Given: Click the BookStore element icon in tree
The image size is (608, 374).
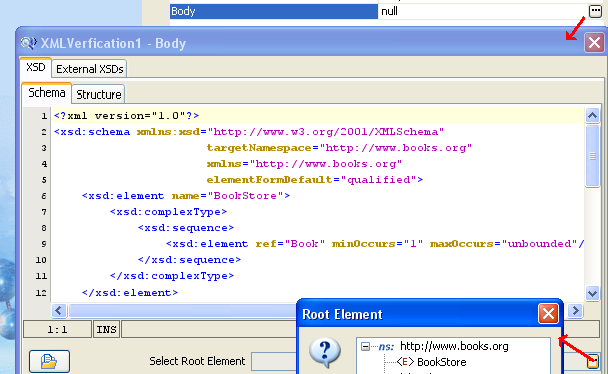Looking at the screenshot, I should pos(405,362).
